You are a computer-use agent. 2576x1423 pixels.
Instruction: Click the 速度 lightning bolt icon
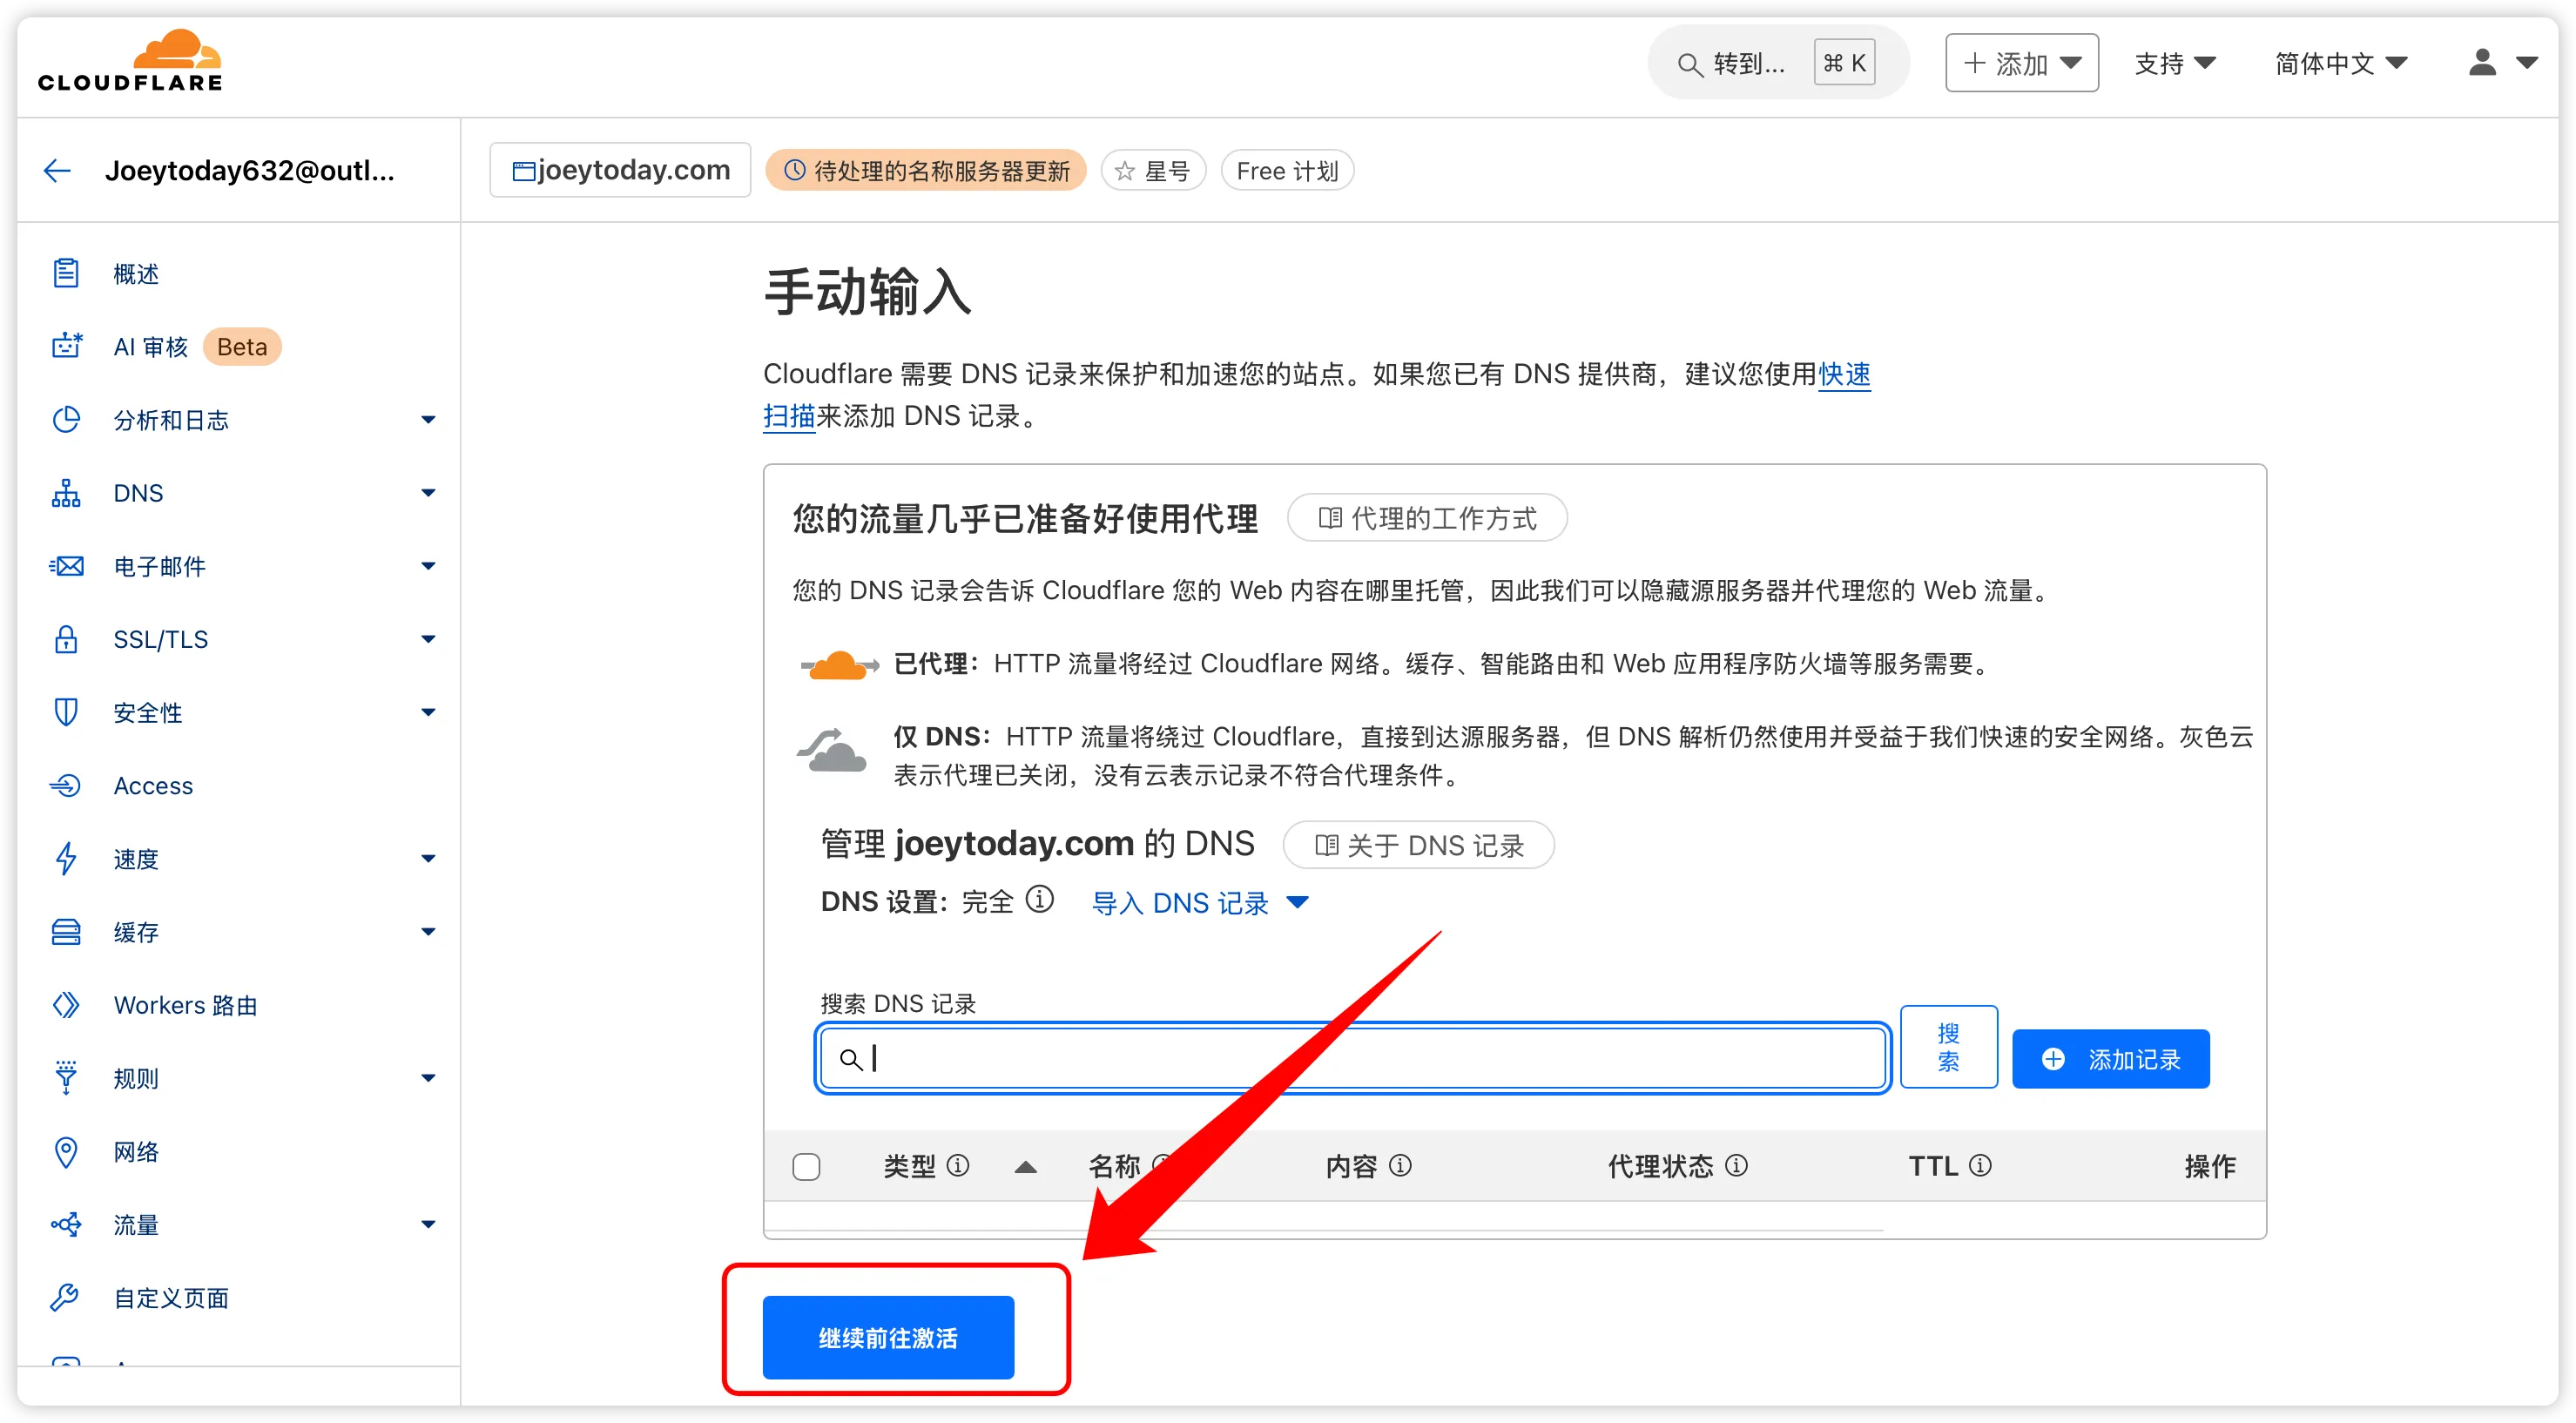pos(66,858)
